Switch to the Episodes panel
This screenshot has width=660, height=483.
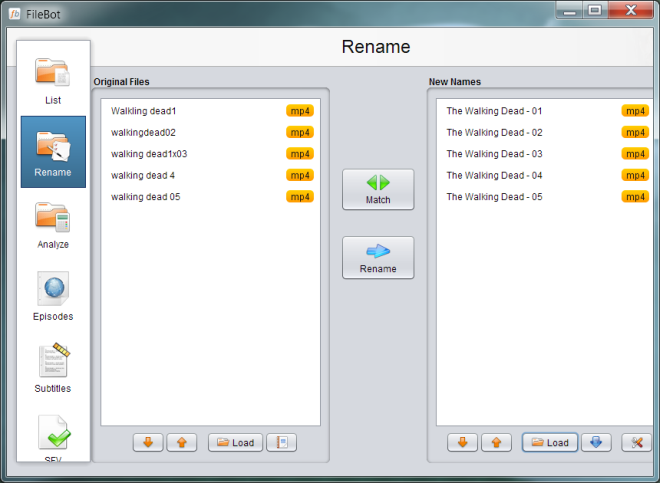(53, 296)
